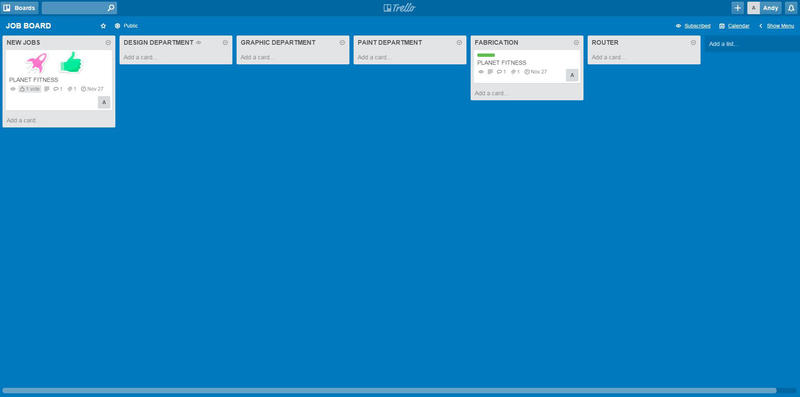
Task: Click the notifications bell icon
Action: coord(791,8)
